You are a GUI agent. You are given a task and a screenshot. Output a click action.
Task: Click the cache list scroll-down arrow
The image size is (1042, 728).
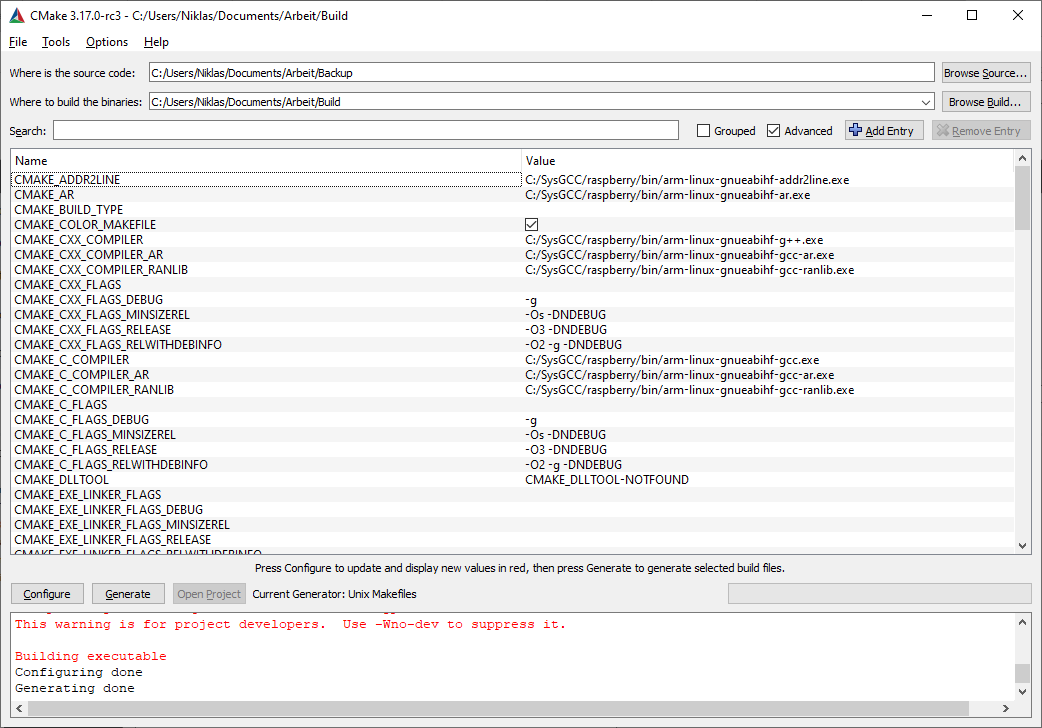tap(1022, 546)
